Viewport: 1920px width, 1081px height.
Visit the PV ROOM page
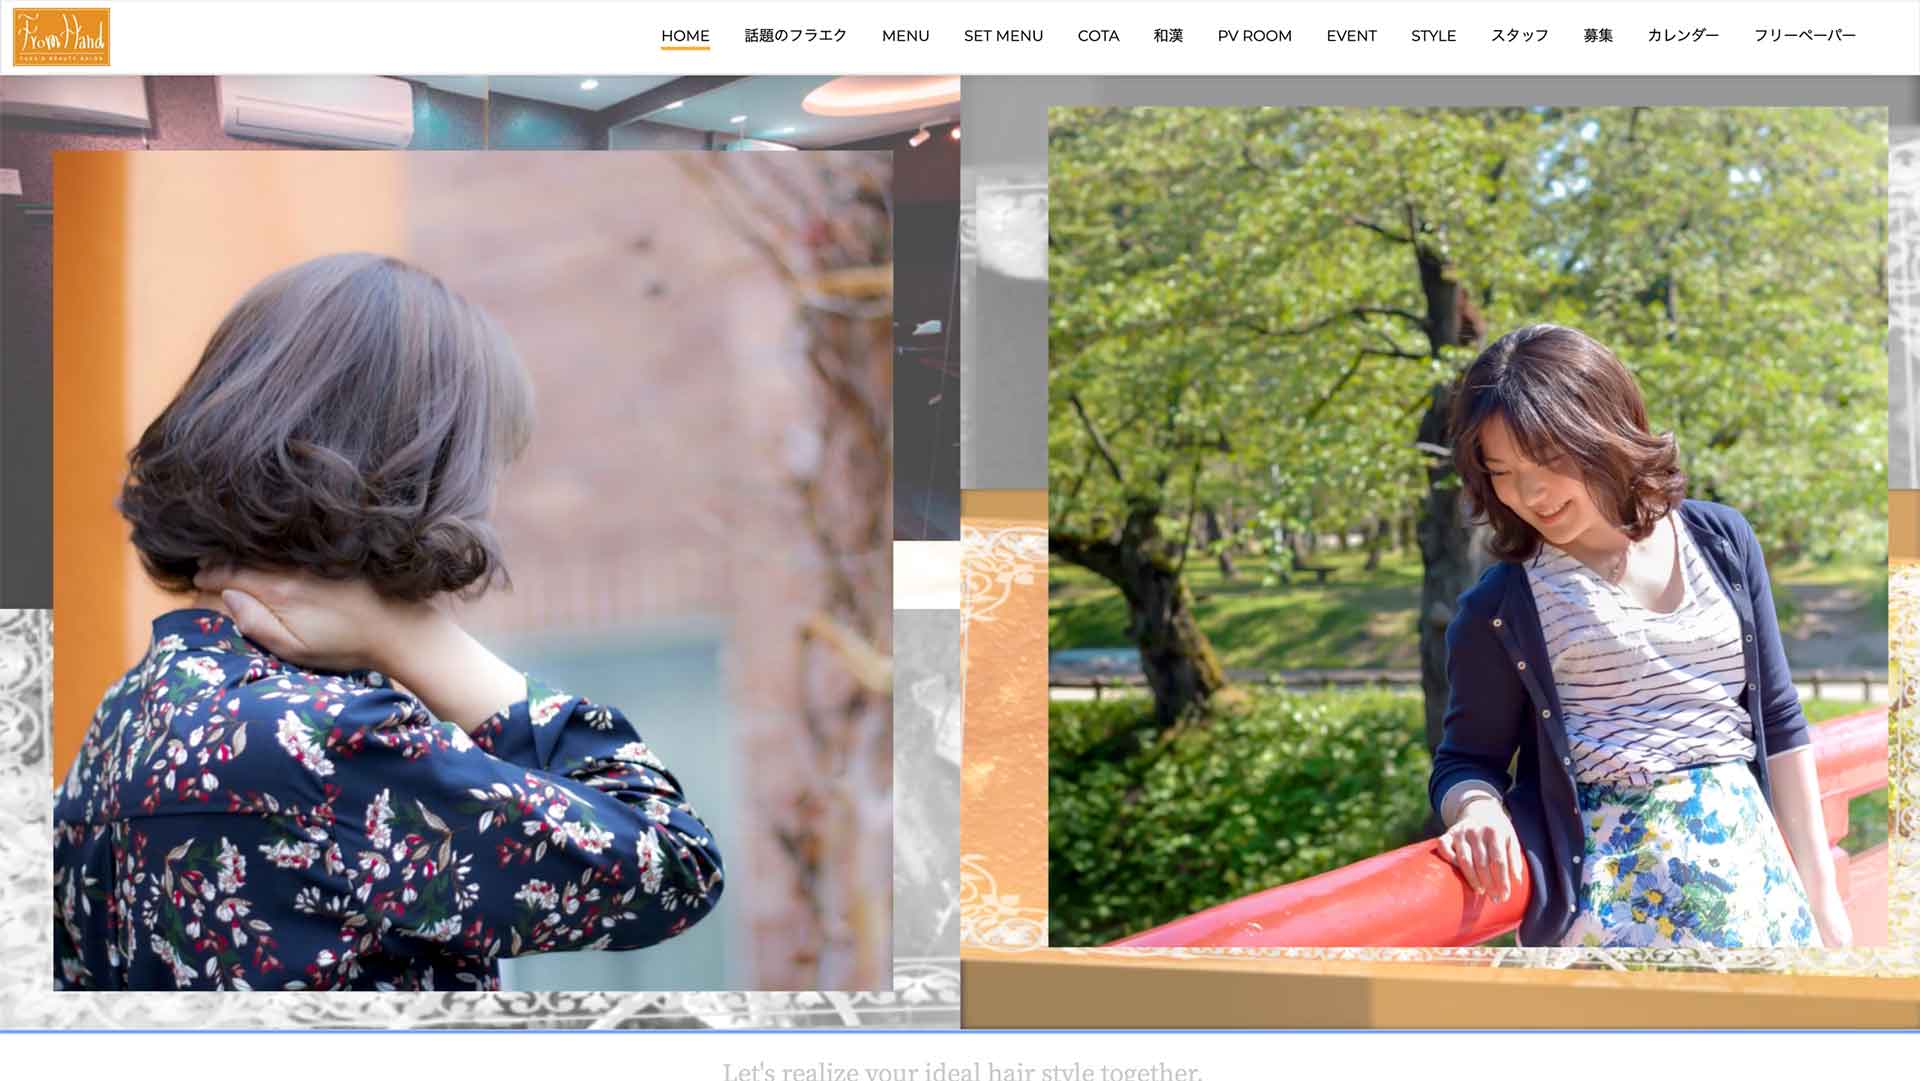(x=1254, y=36)
